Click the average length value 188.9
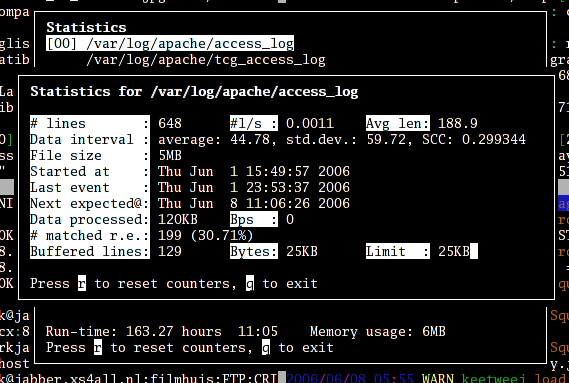This screenshot has width=569, height=383. [x=458, y=123]
